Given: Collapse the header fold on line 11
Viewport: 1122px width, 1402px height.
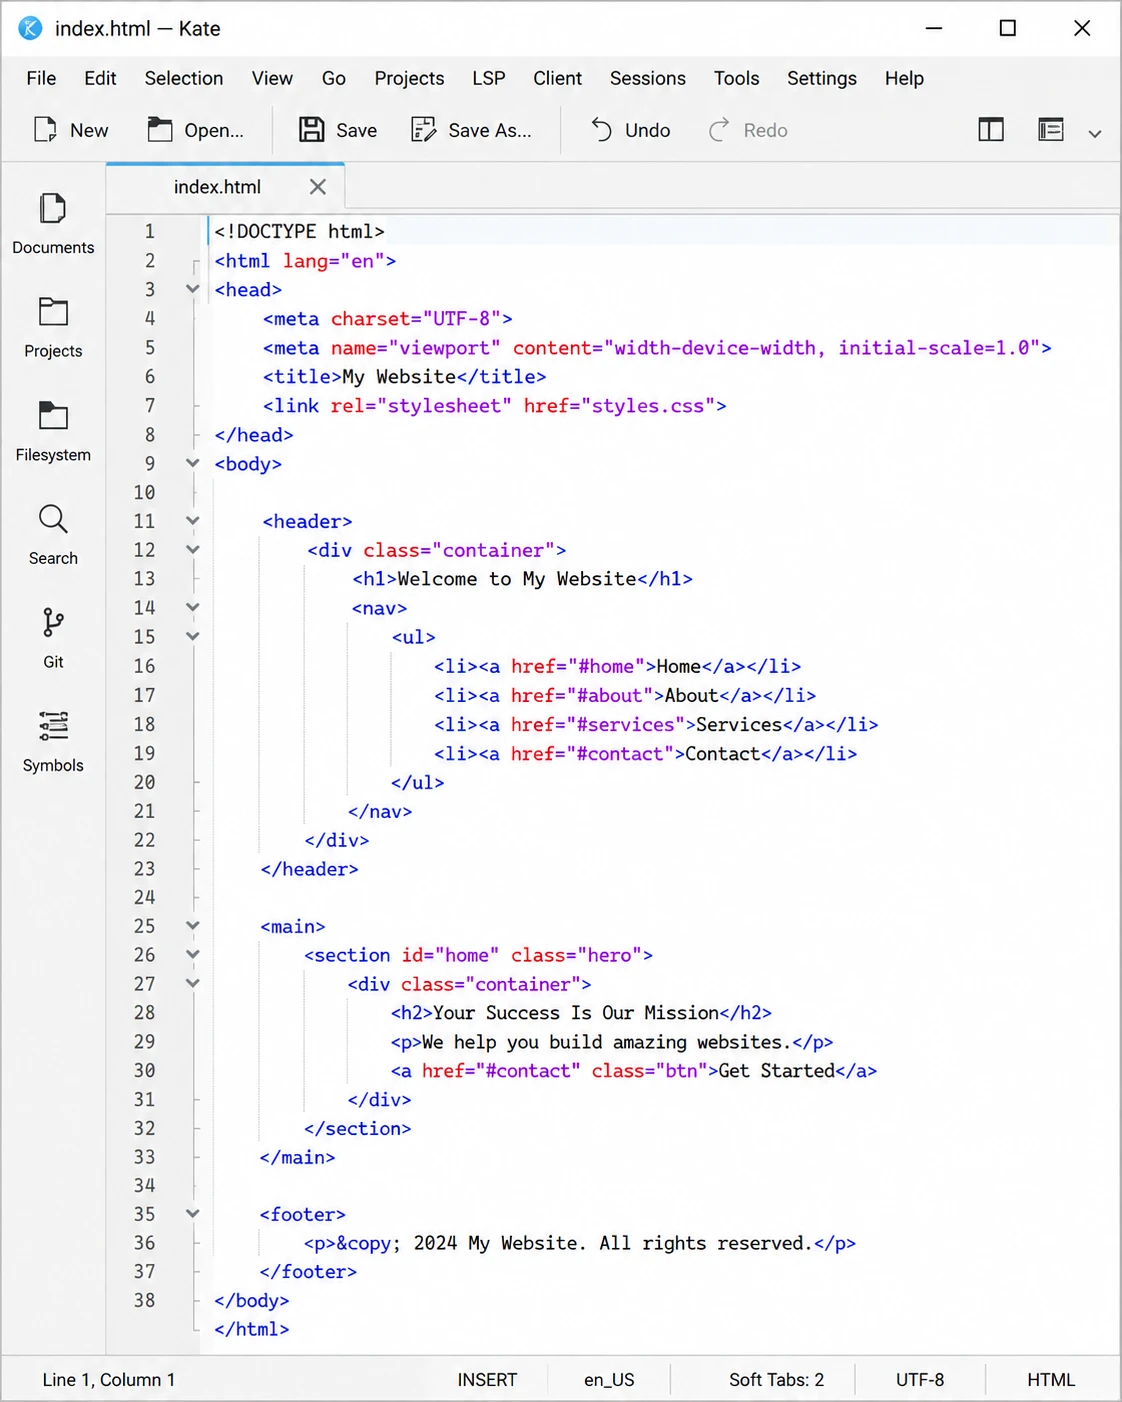Looking at the screenshot, I should click(x=193, y=521).
